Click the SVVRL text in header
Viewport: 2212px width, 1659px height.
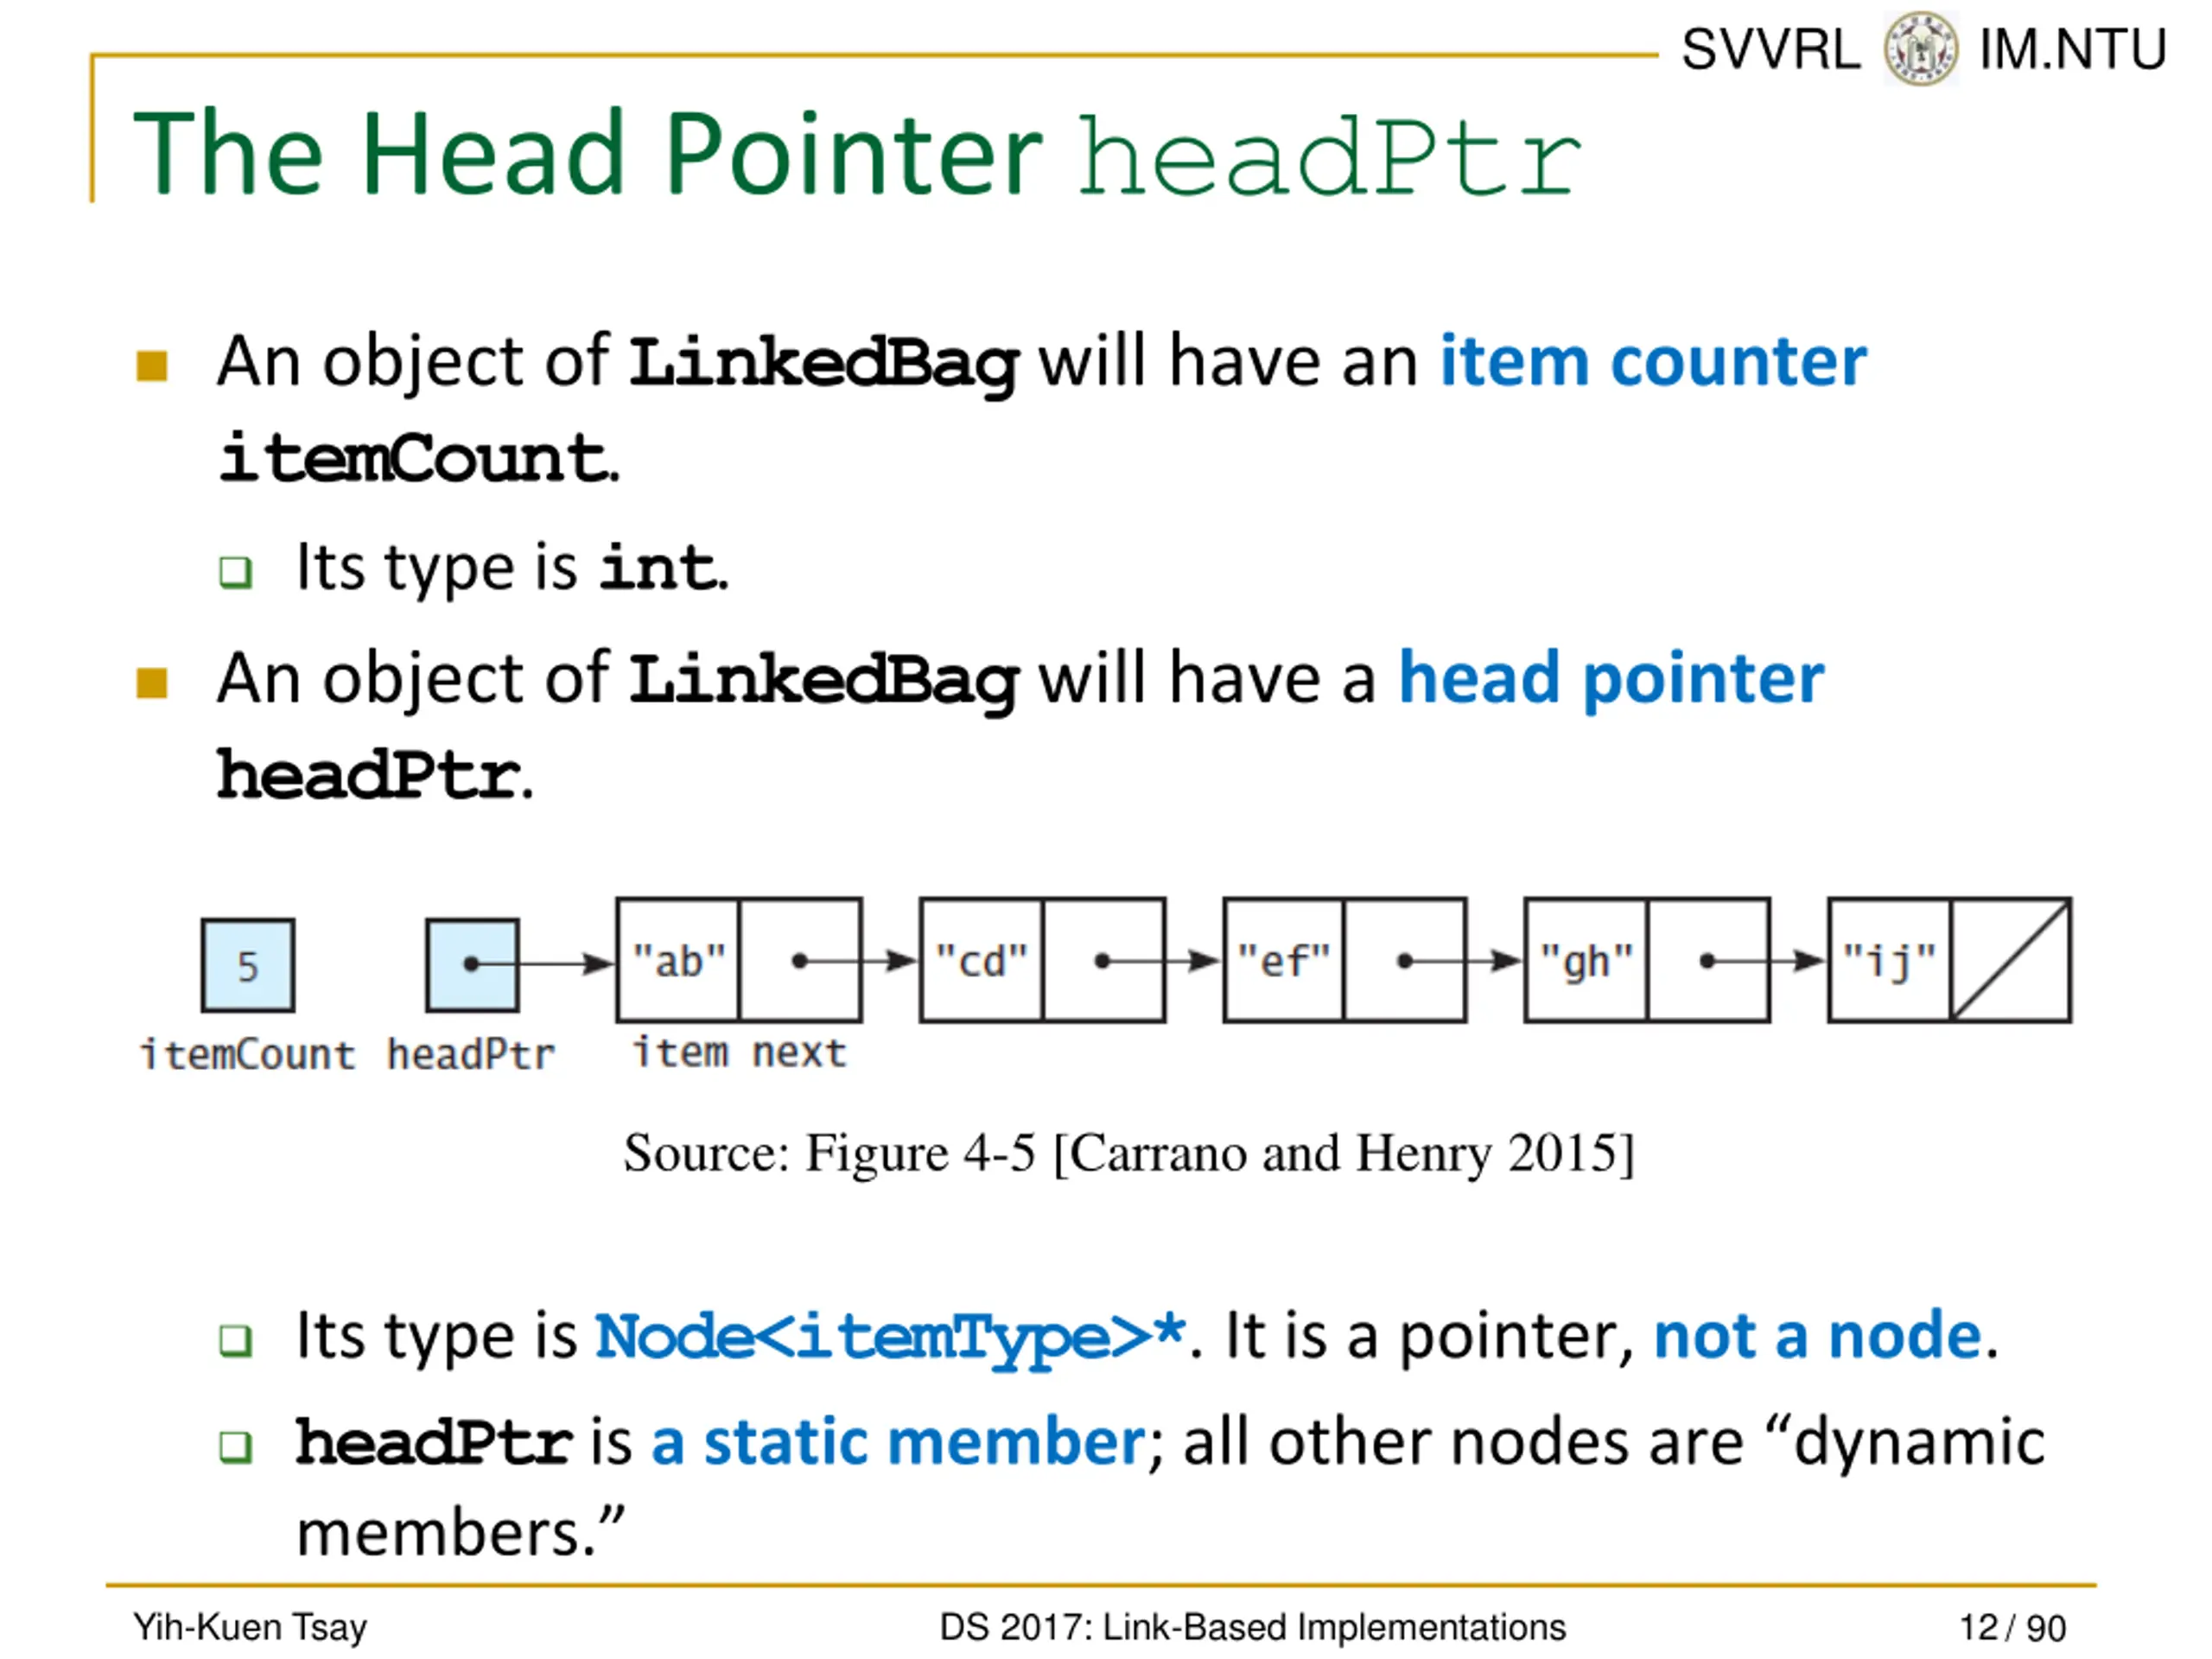click(1770, 49)
